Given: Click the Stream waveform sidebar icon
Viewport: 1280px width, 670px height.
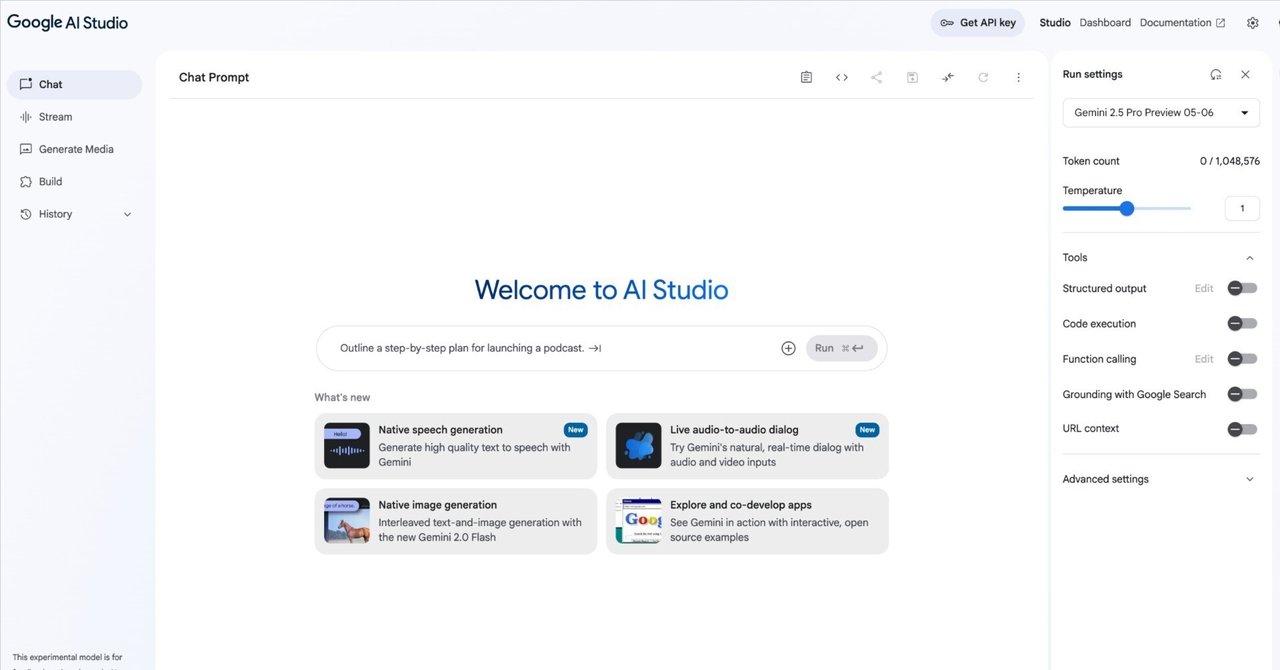Looking at the screenshot, I should [x=26, y=117].
